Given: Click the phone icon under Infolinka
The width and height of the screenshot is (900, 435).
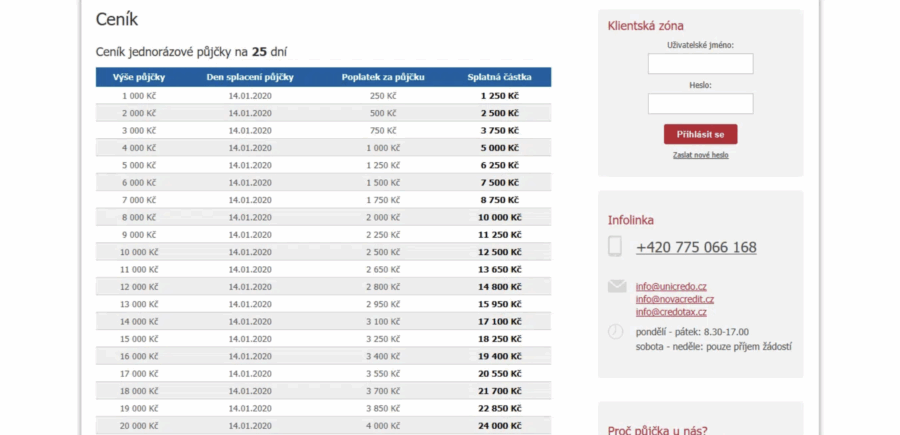Looking at the screenshot, I should (615, 247).
